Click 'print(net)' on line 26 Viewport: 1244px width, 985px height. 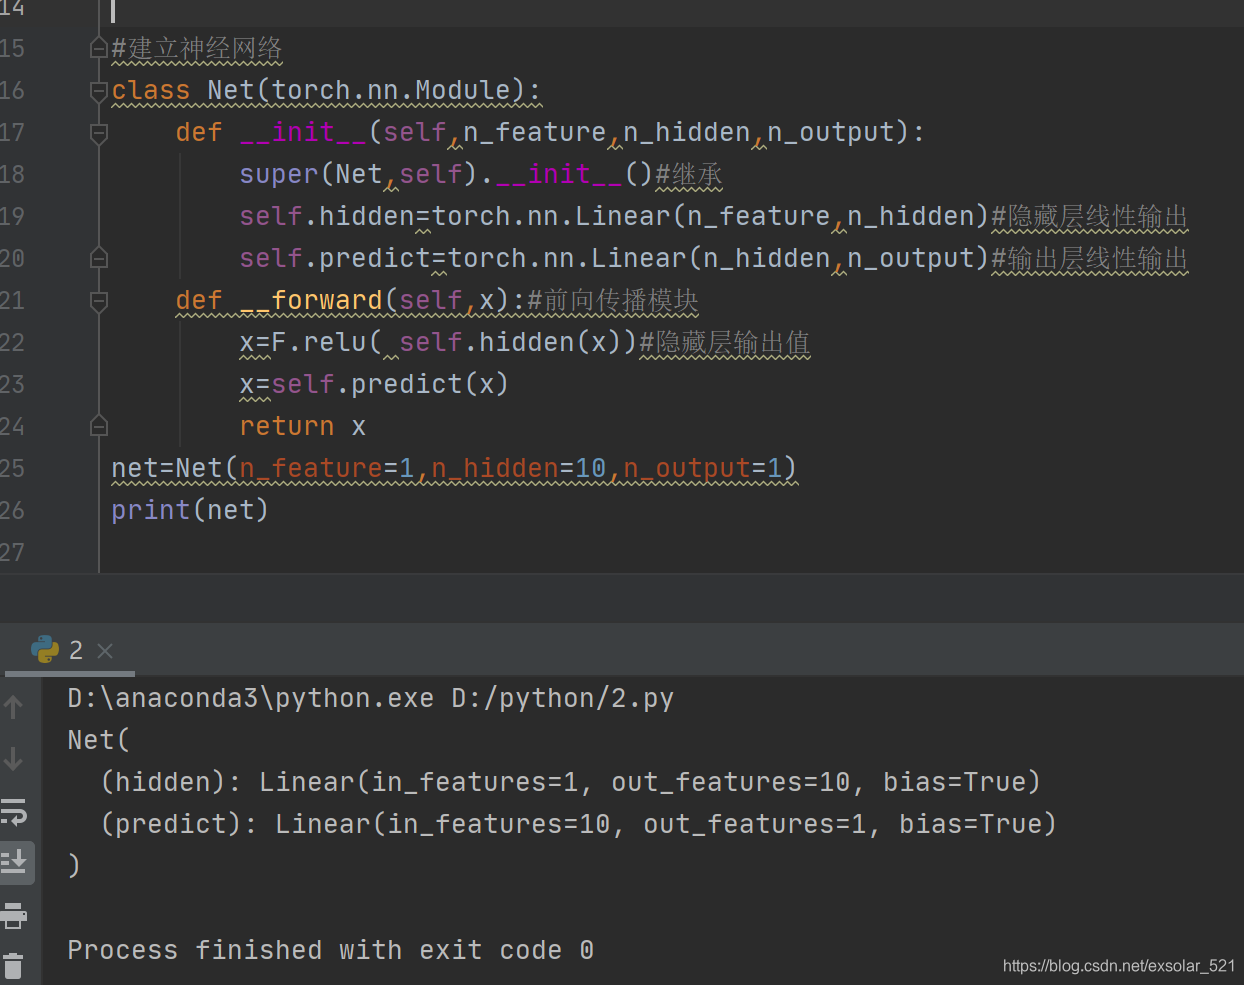click(x=190, y=510)
